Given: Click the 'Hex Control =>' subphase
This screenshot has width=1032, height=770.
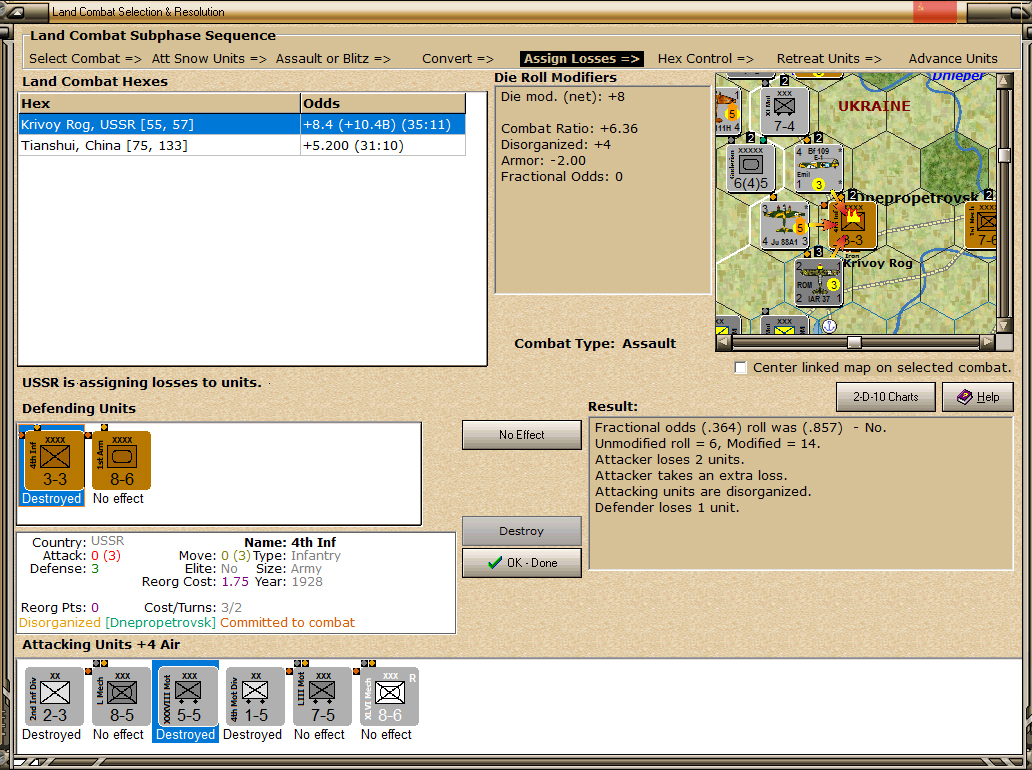Looking at the screenshot, I should click(706, 59).
